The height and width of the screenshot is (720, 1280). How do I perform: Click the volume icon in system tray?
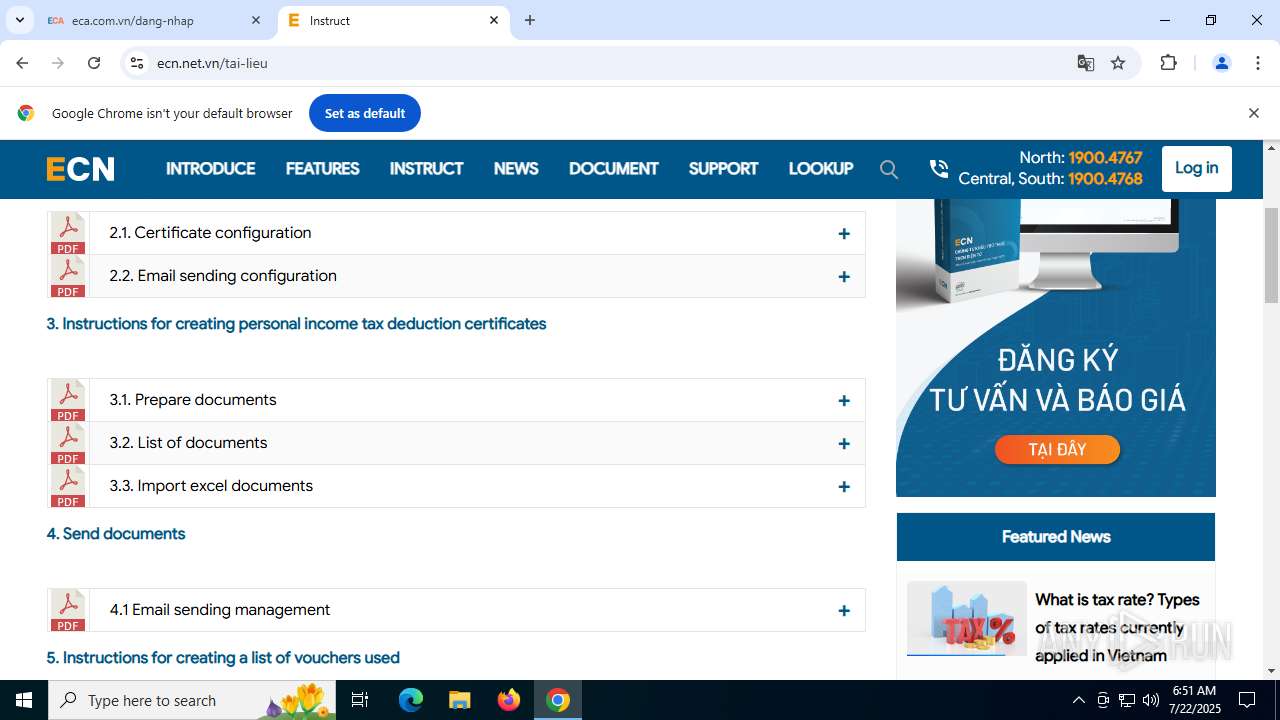[1151, 700]
